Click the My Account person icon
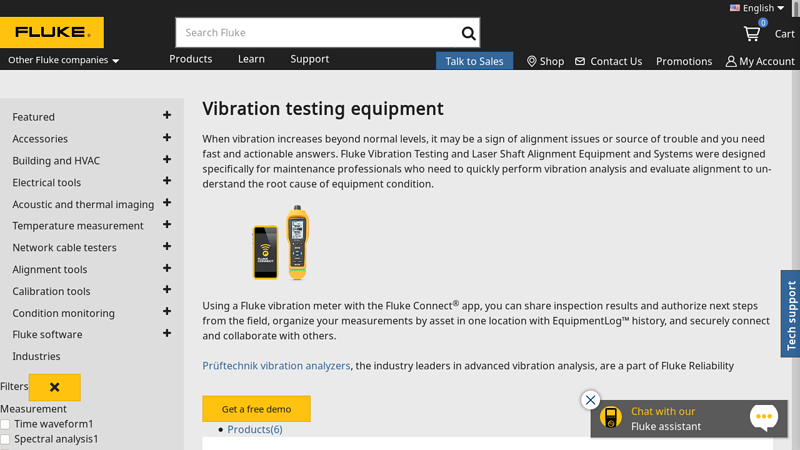 (x=731, y=61)
